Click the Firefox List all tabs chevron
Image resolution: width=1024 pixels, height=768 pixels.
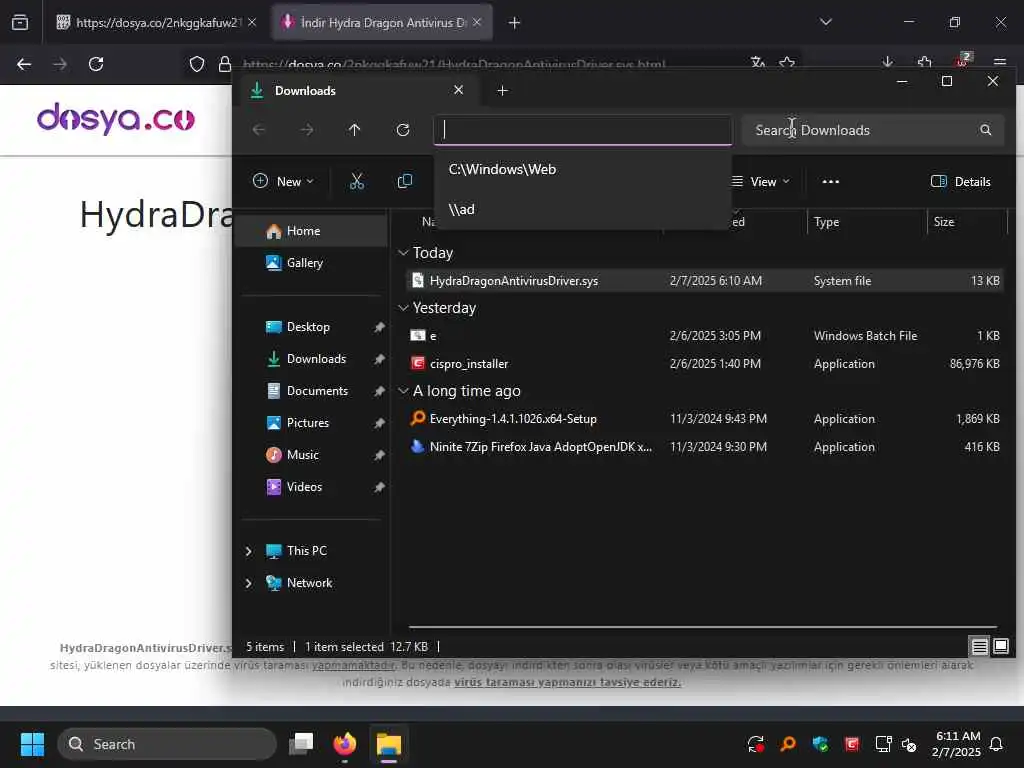click(x=826, y=22)
